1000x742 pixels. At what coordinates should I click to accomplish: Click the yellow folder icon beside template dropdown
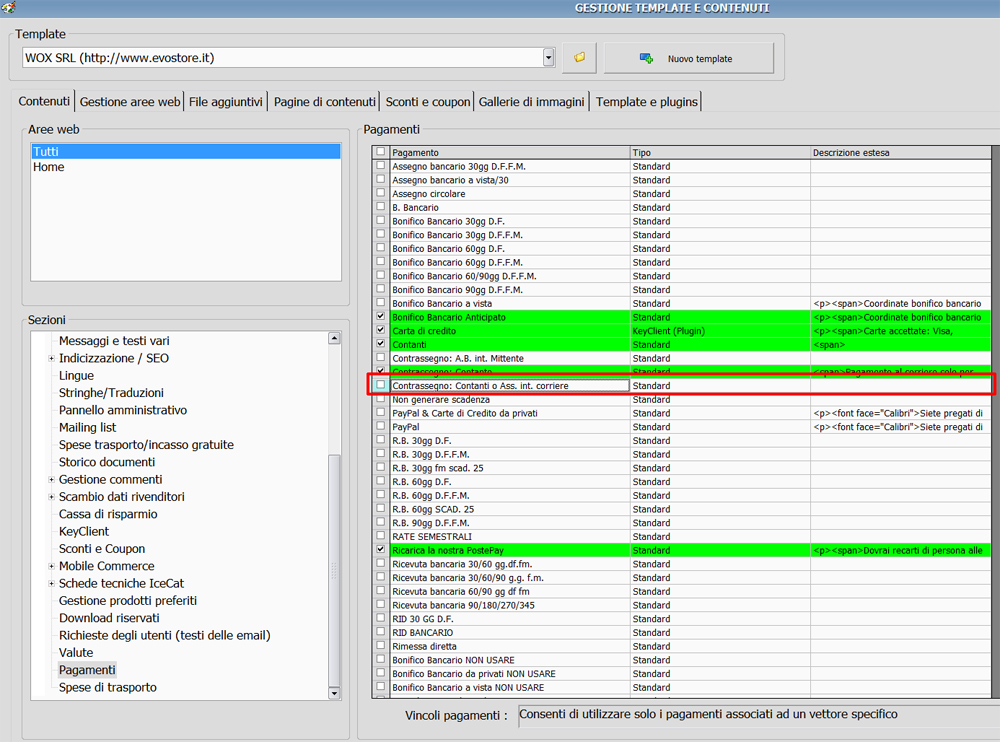pos(579,58)
